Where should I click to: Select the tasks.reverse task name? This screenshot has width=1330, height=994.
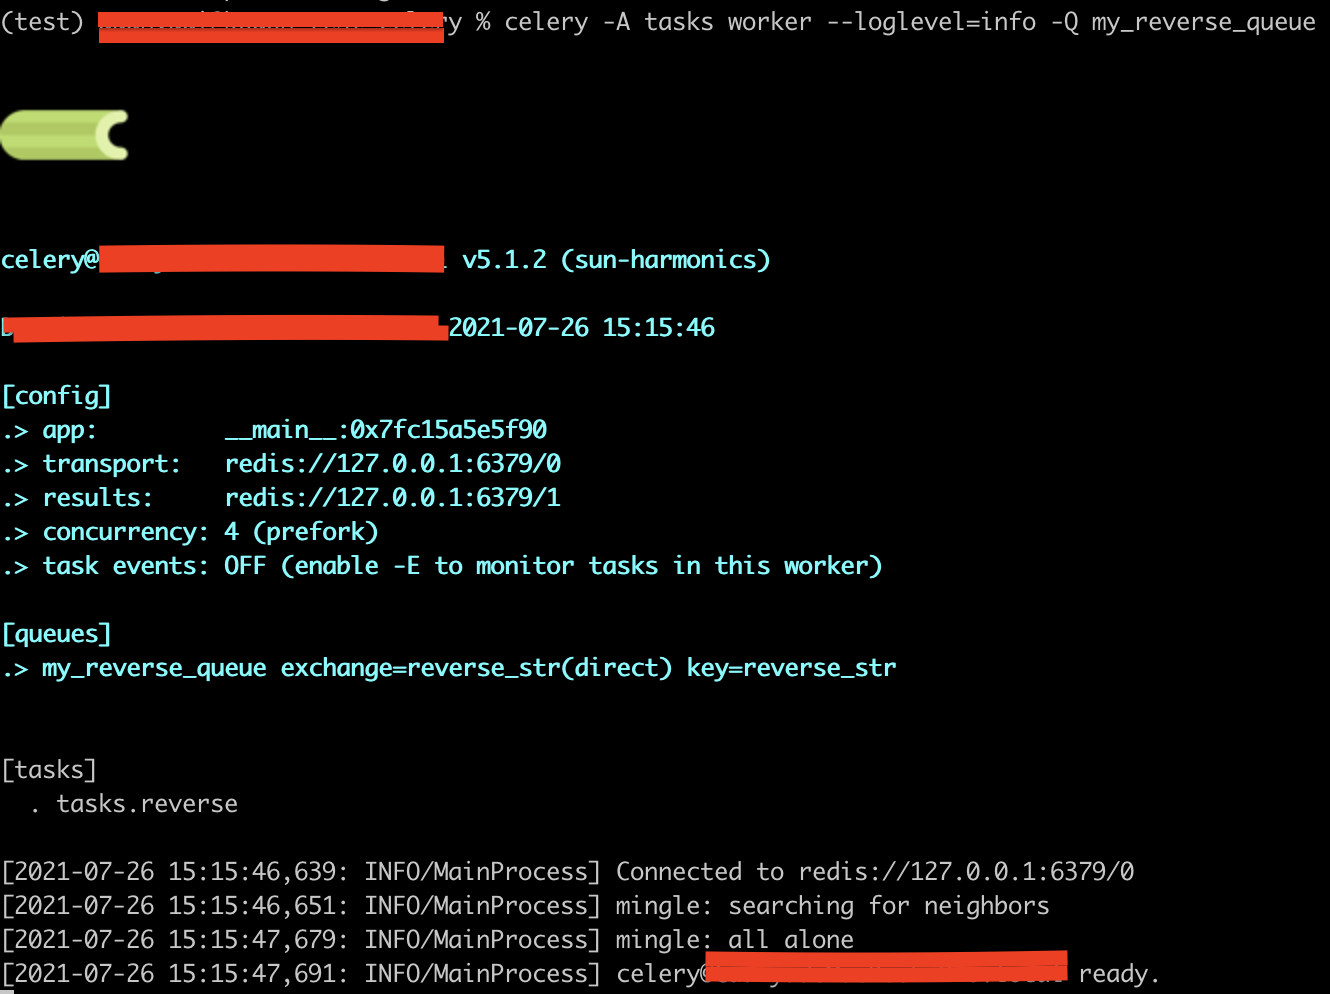146,803
